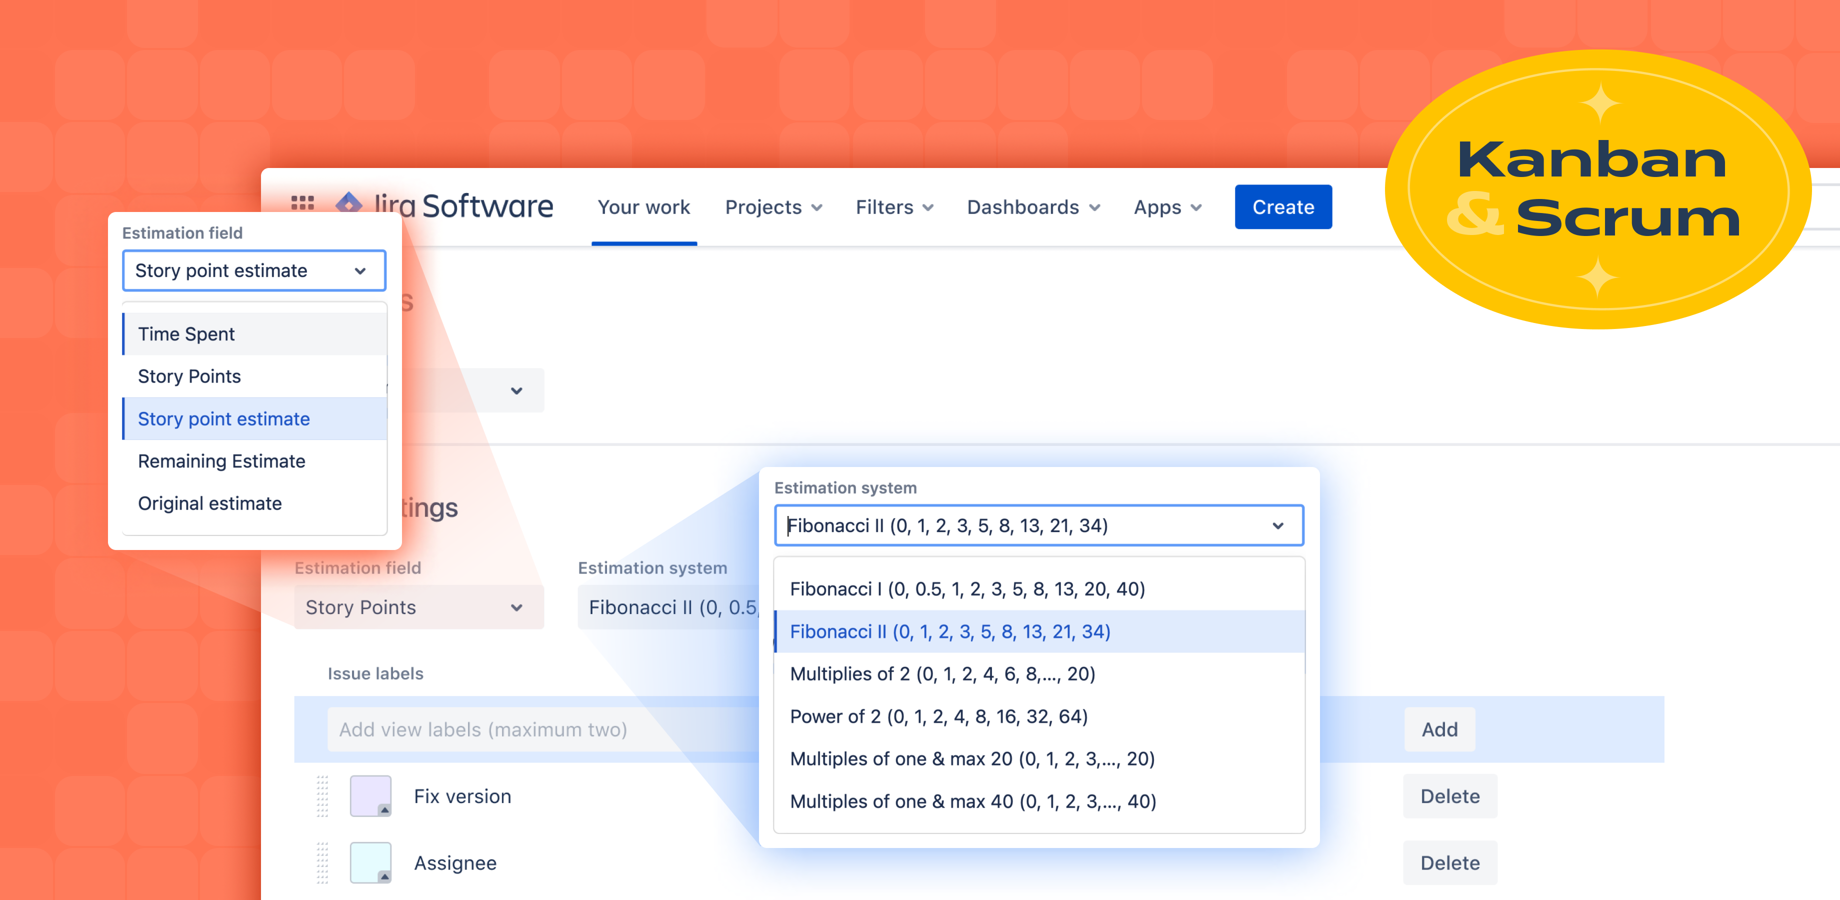Screen dimensions: 1840x900
Task: Delete the Assignee label
Action: pos(1450,863)
